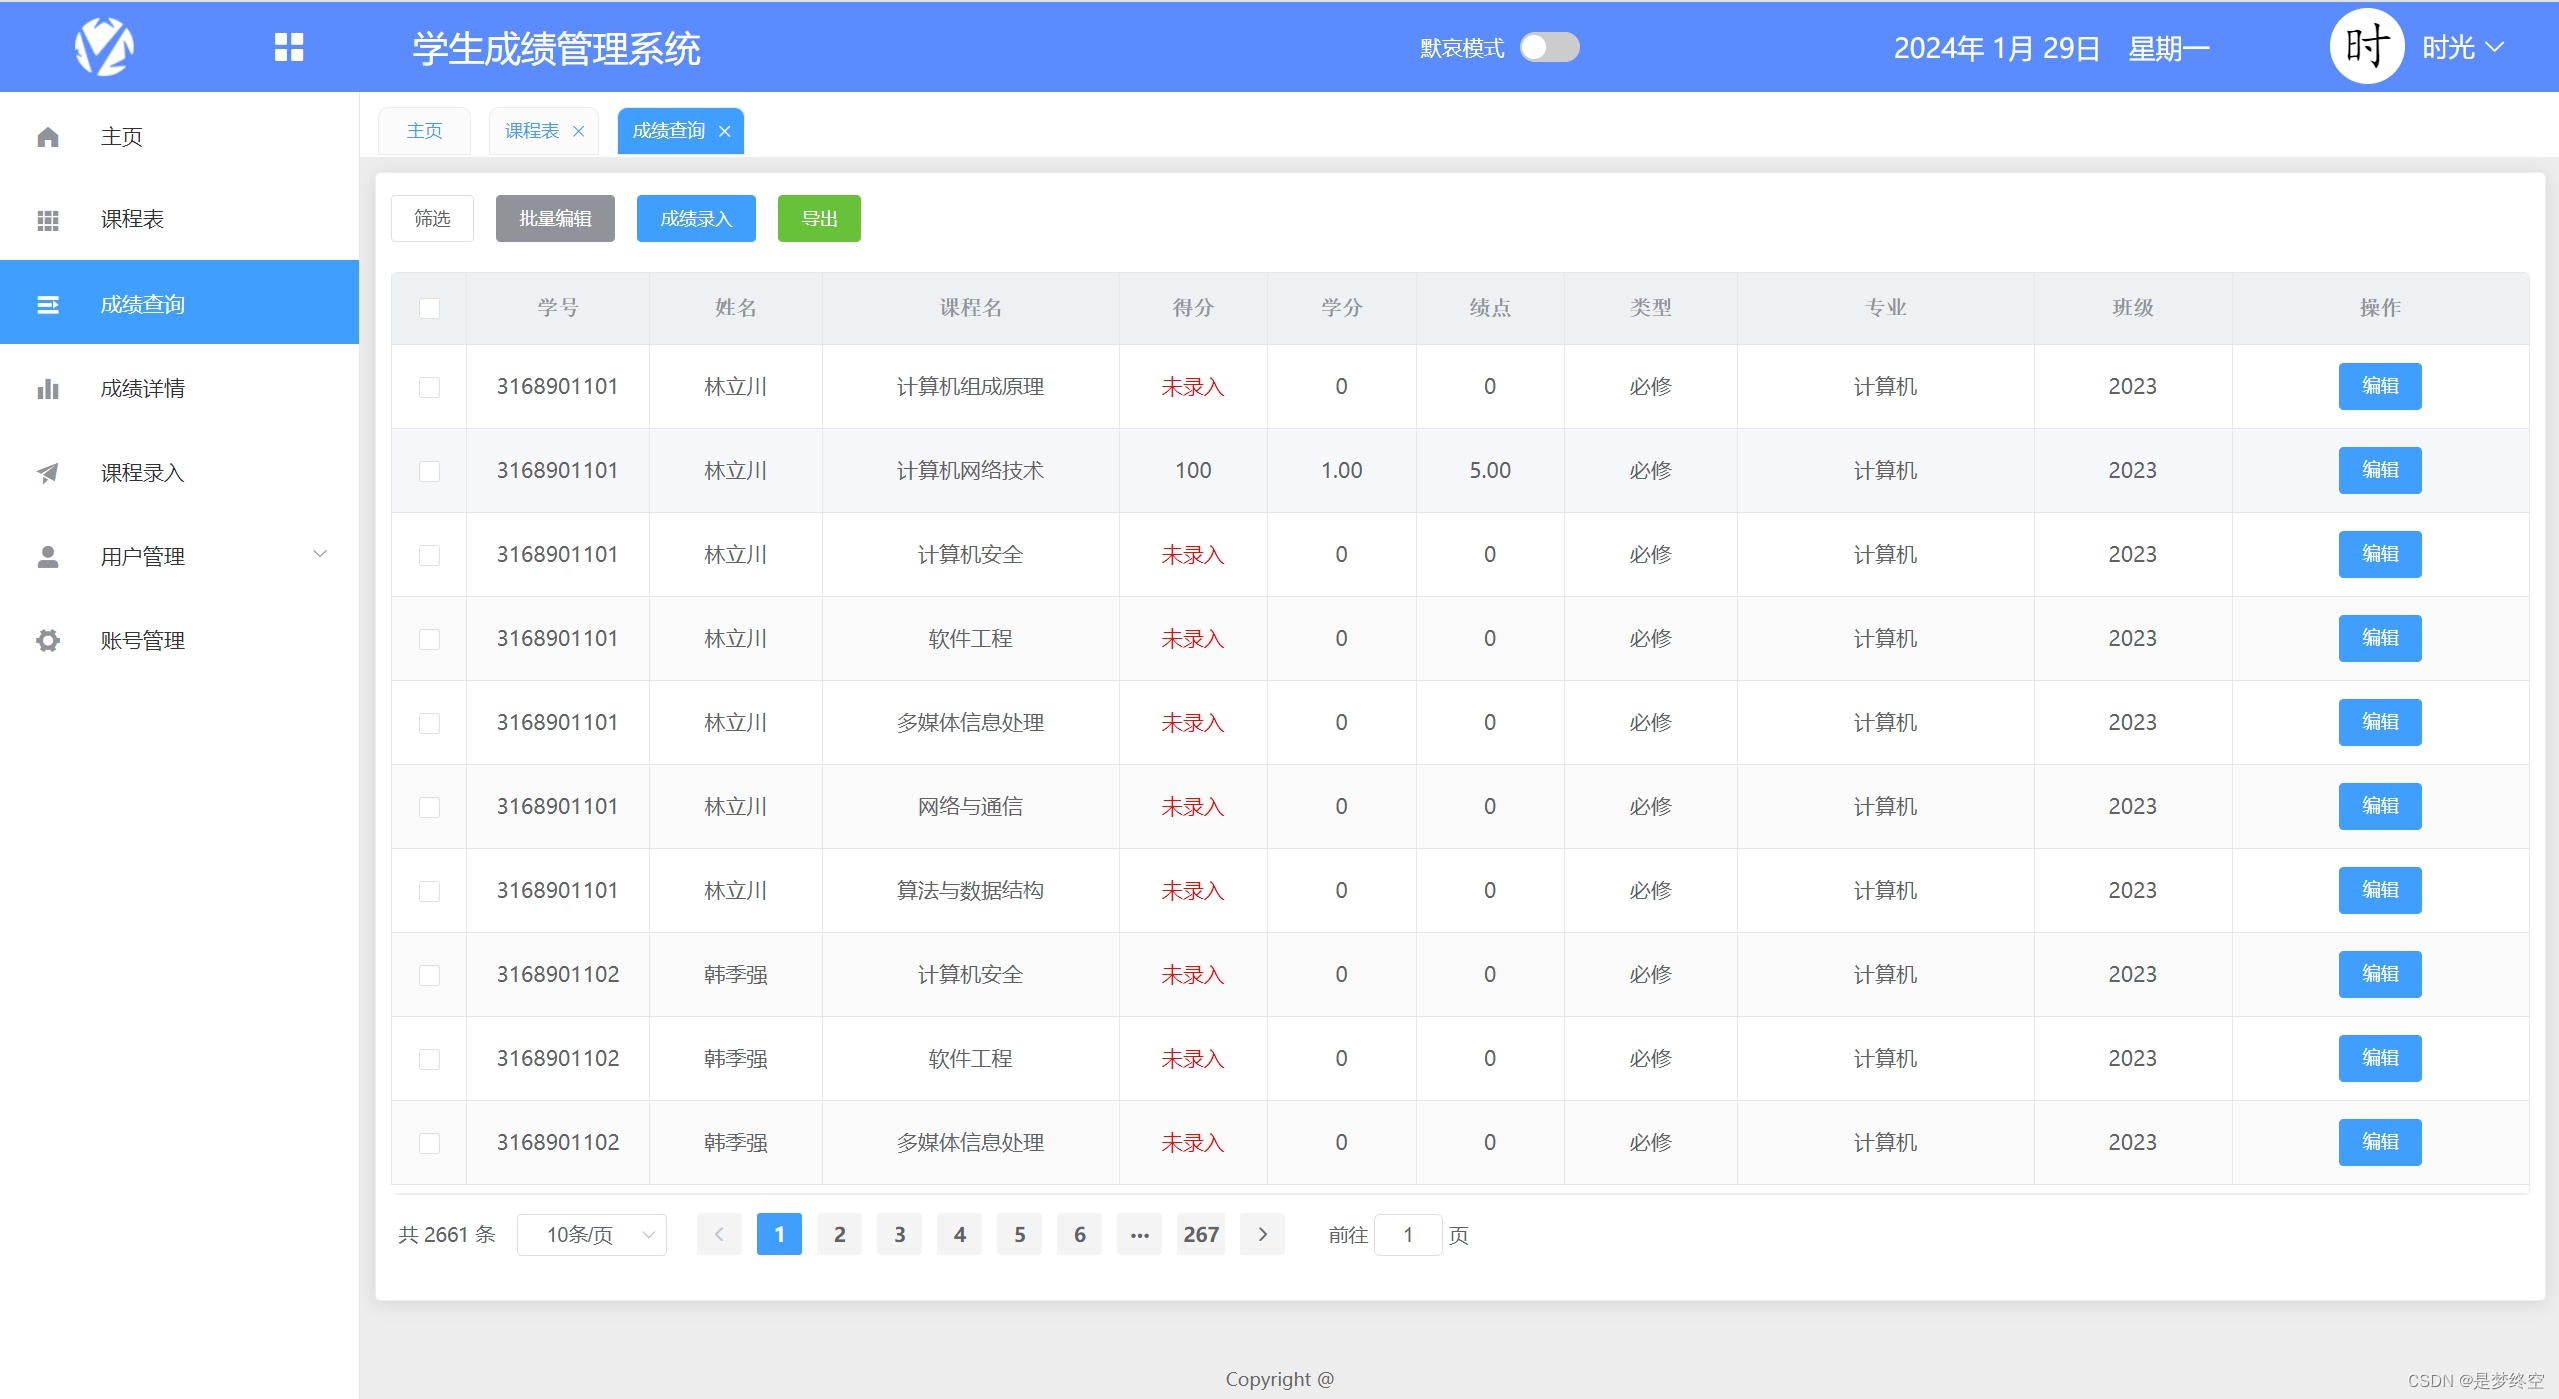The height and width of the screenshot is (1399, 2559).
Task: Click the green 导出 button
Action: pyautogui.click(x=819, y=219)
